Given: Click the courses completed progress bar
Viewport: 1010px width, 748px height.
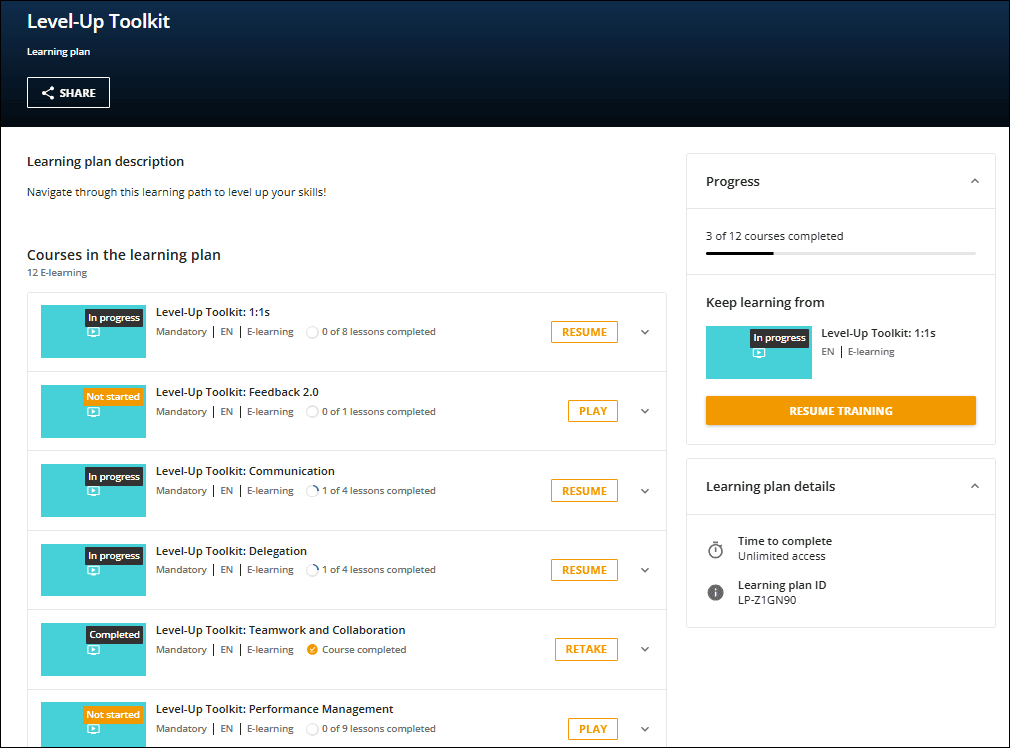Looking at the screenshot, I should [841, 254].
